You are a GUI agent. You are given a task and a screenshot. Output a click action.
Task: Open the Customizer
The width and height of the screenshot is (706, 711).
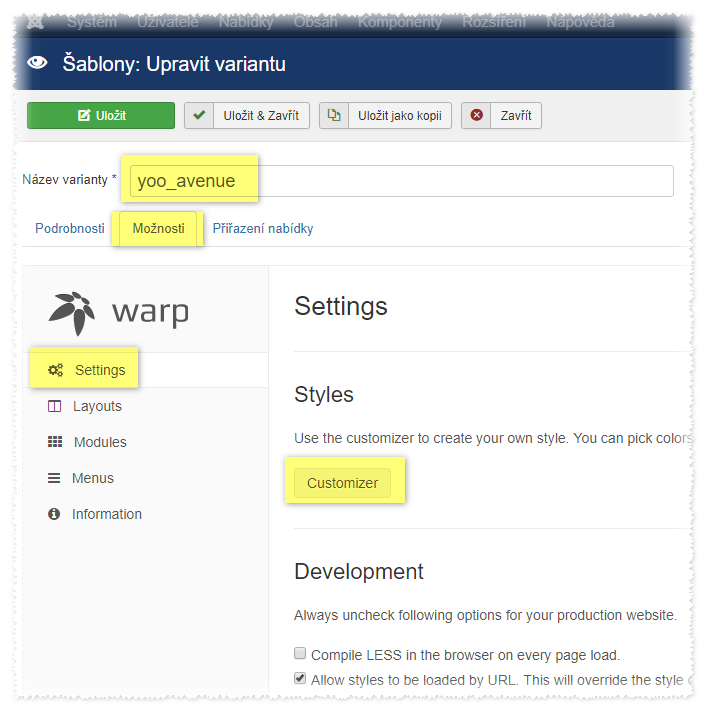click(342, 483)
